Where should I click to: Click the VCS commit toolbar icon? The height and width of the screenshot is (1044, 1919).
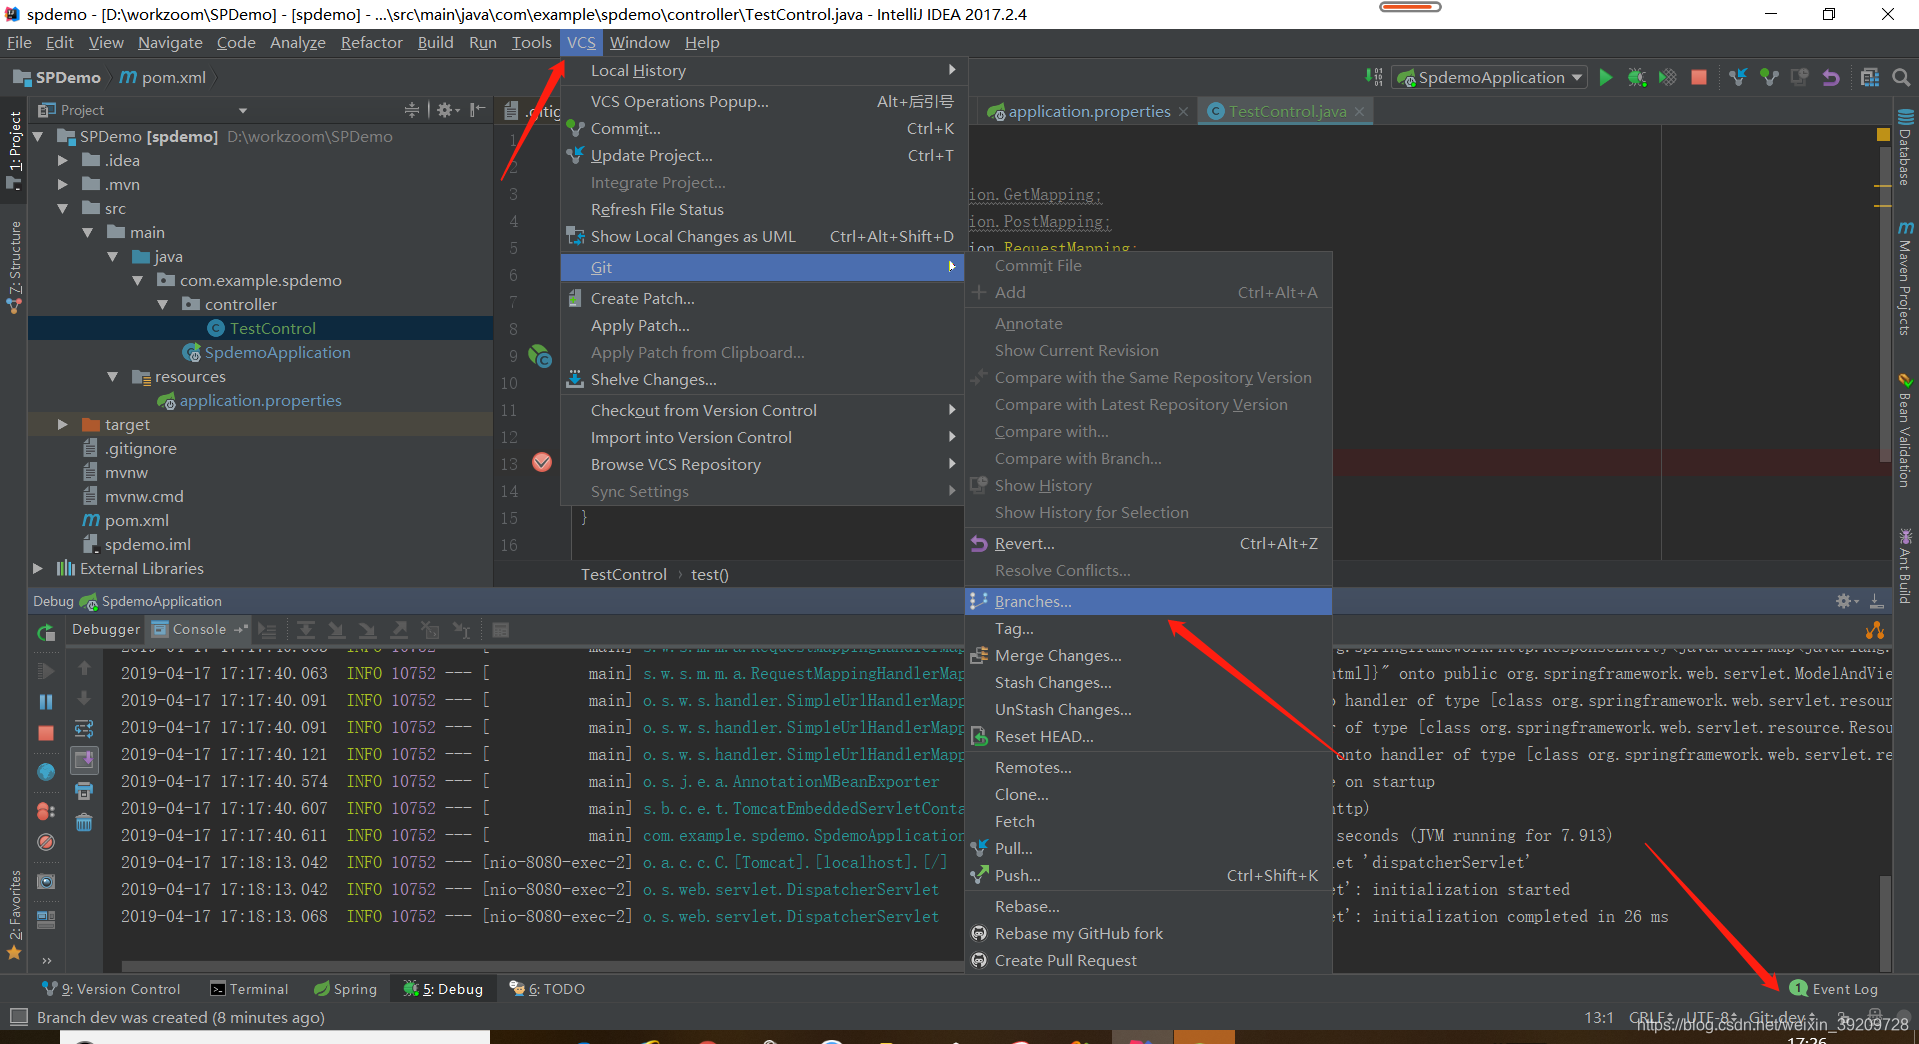(x=1769, y=77)
